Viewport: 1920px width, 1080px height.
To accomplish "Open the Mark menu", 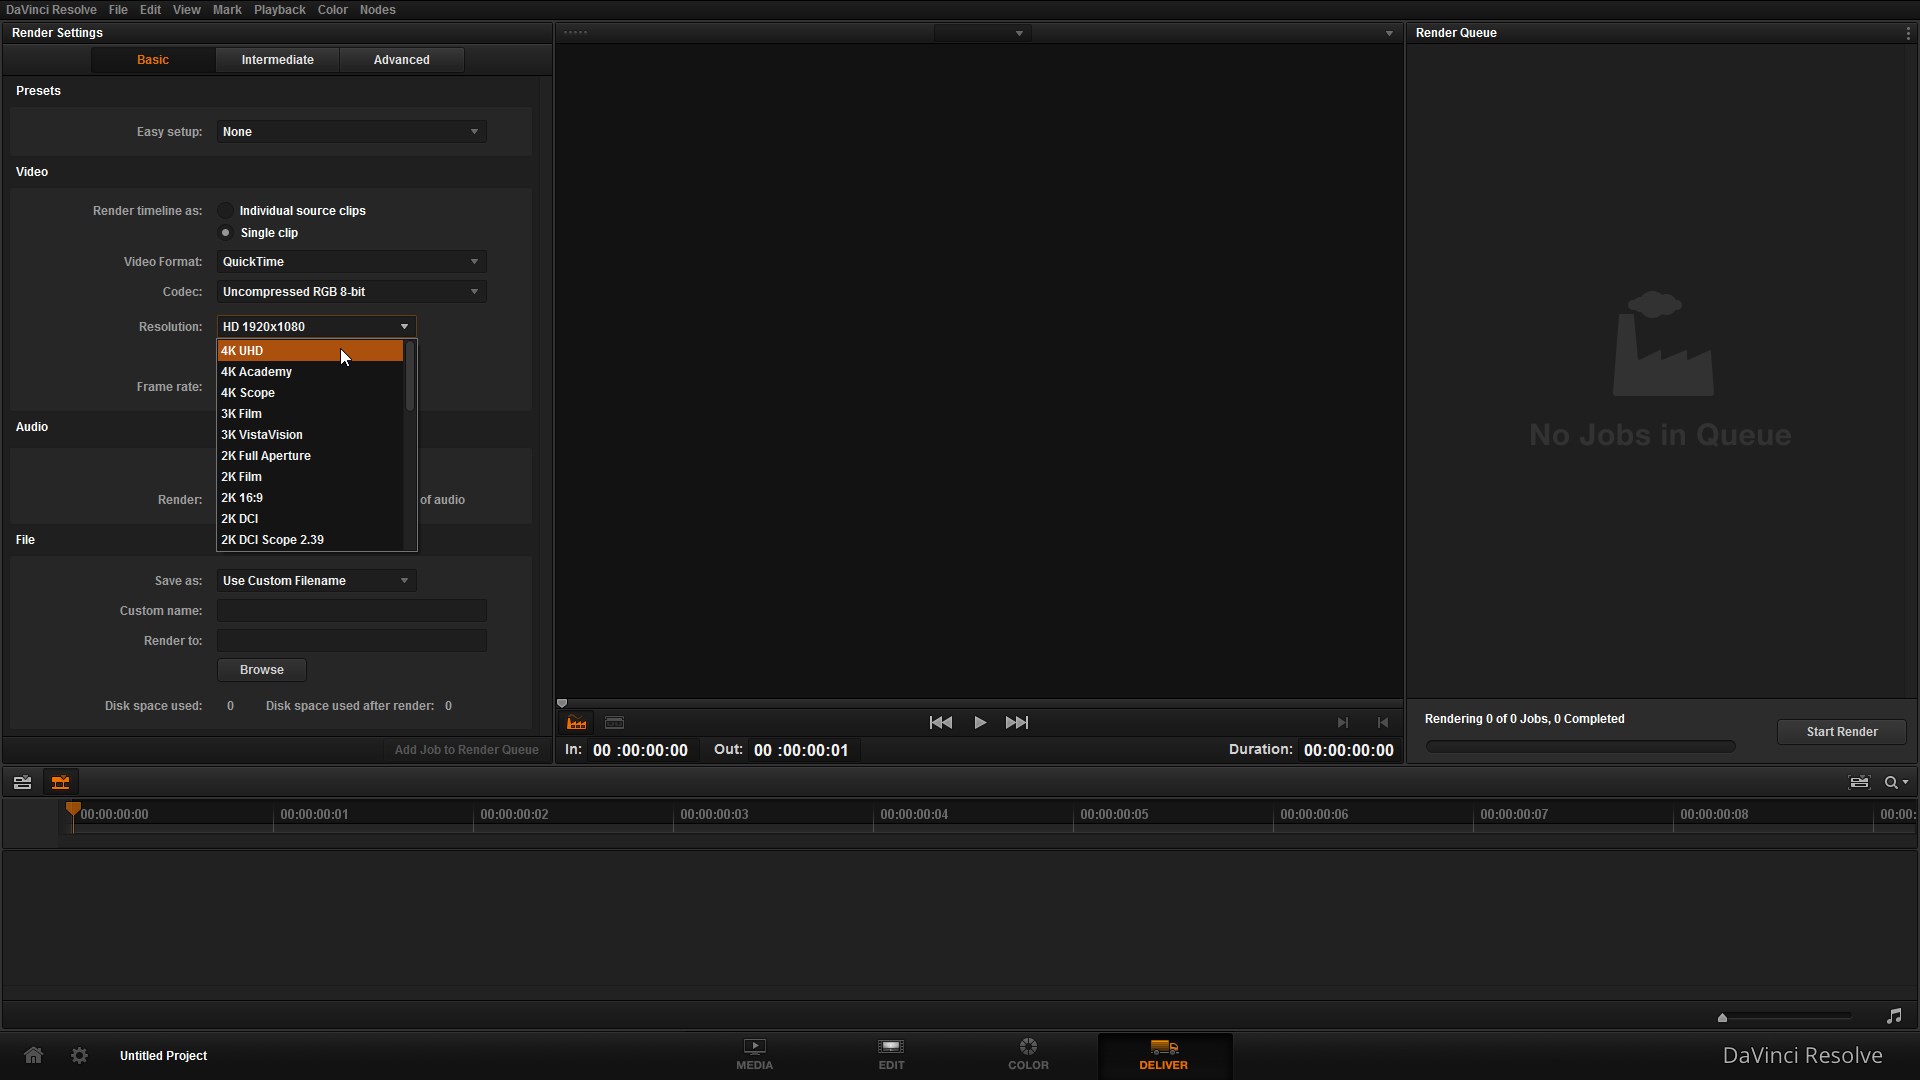I will 227,10.
